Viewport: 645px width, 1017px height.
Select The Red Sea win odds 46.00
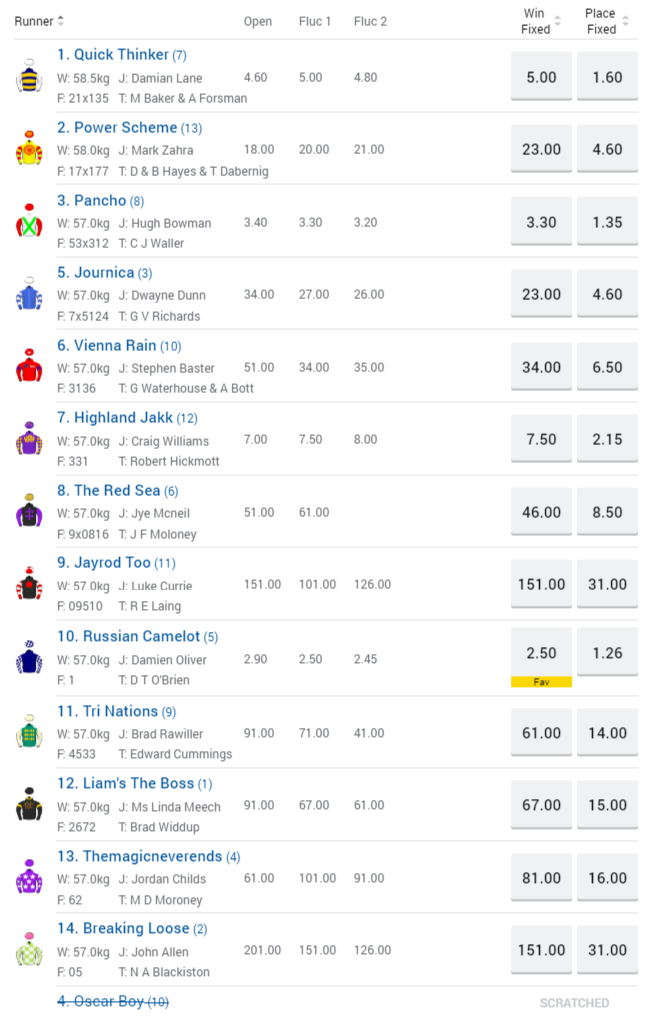tap(541, 512)
